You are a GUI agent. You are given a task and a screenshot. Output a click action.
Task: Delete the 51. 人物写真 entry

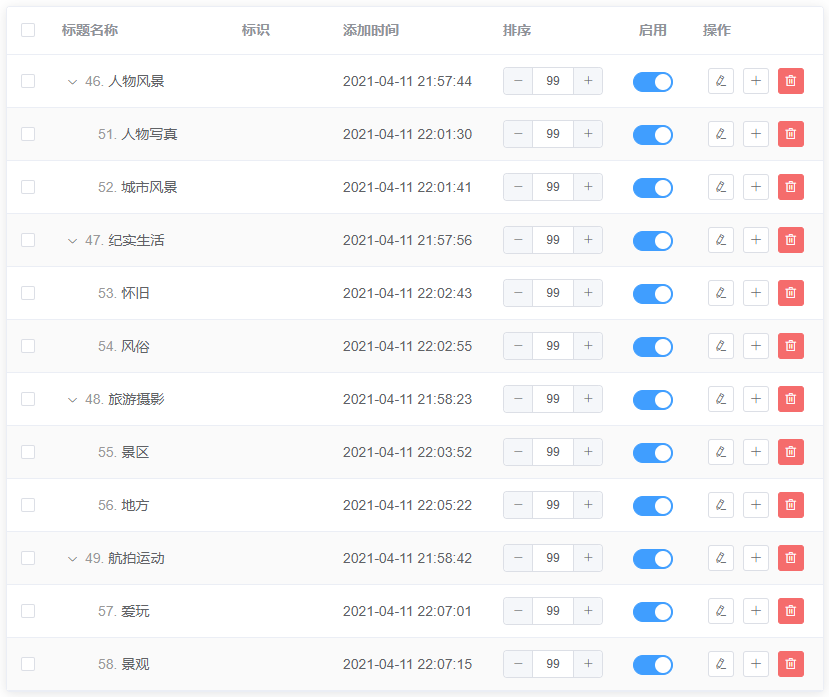(790, 134)
